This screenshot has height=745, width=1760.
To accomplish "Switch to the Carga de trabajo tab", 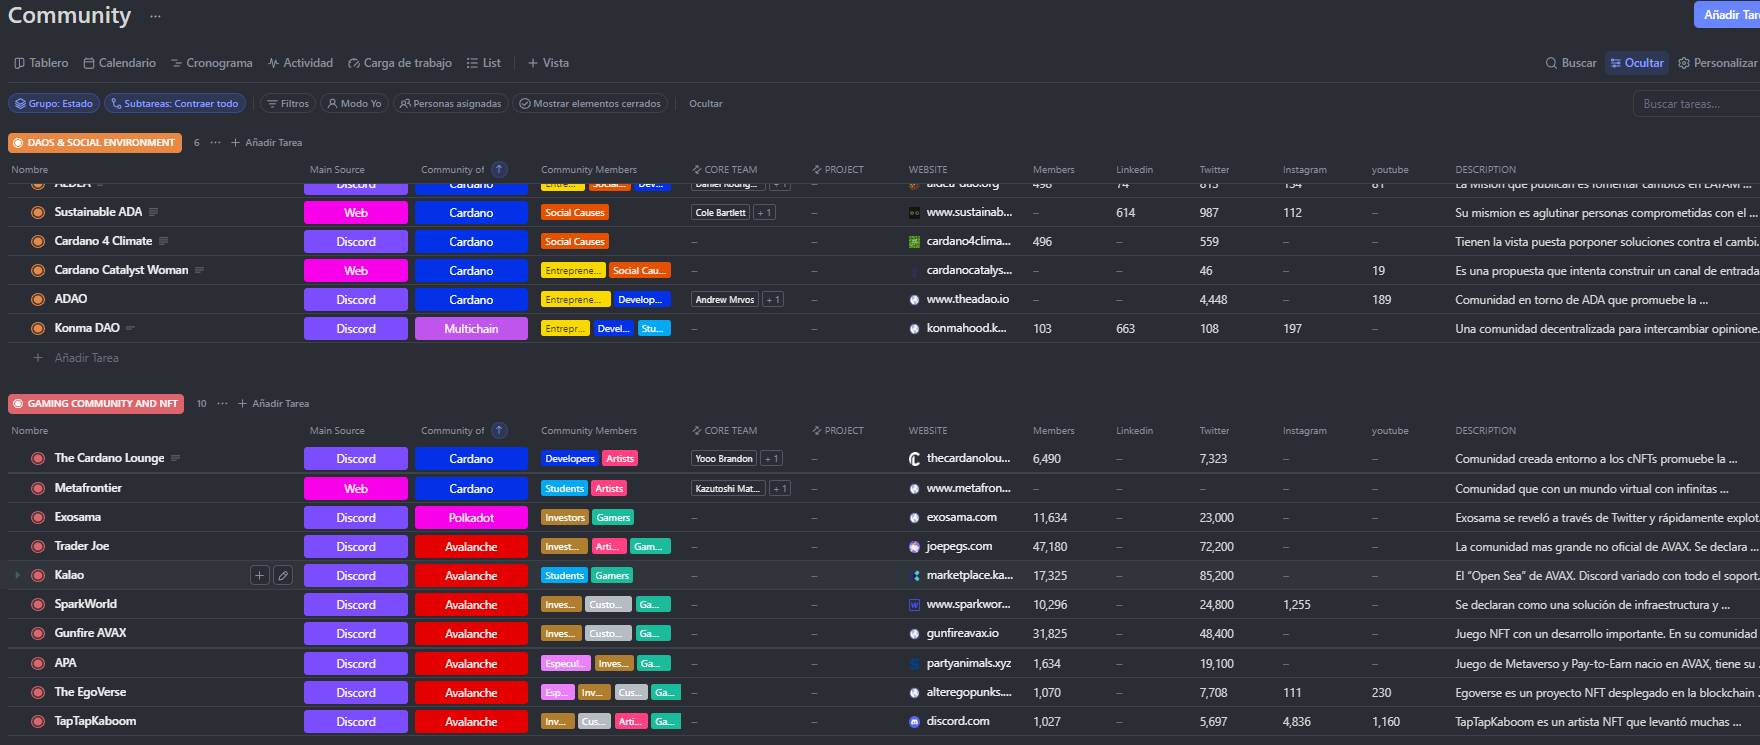I will click(x=400, y=63).
